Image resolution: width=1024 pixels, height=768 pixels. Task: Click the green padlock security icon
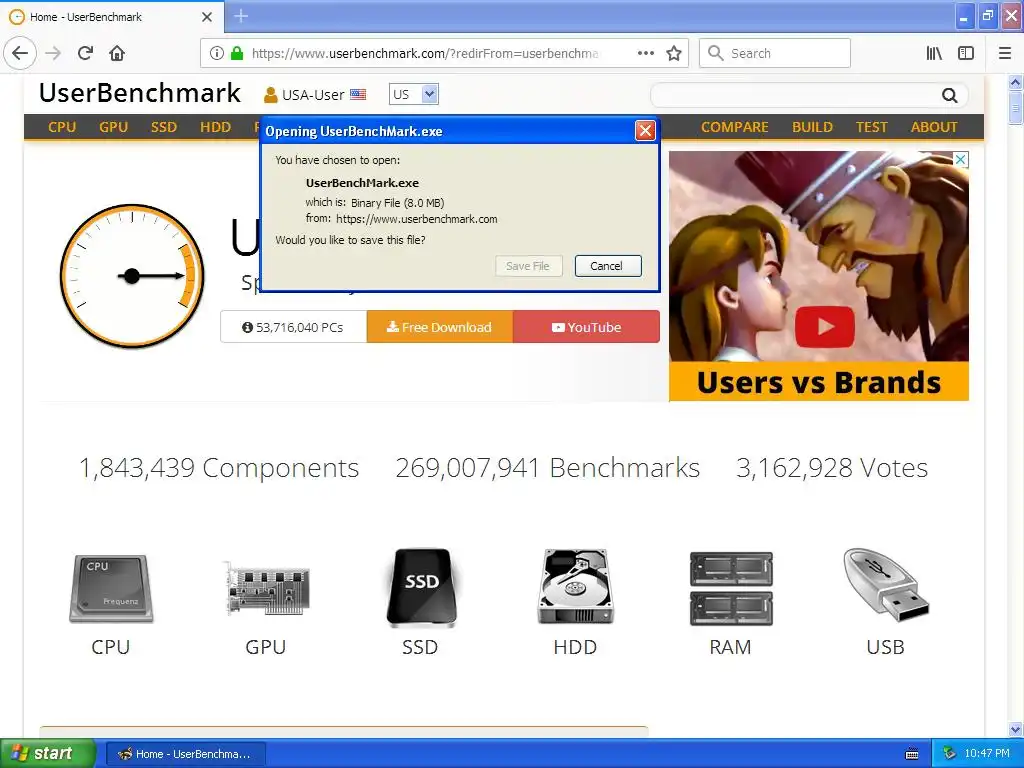click(x=237, y=53)
